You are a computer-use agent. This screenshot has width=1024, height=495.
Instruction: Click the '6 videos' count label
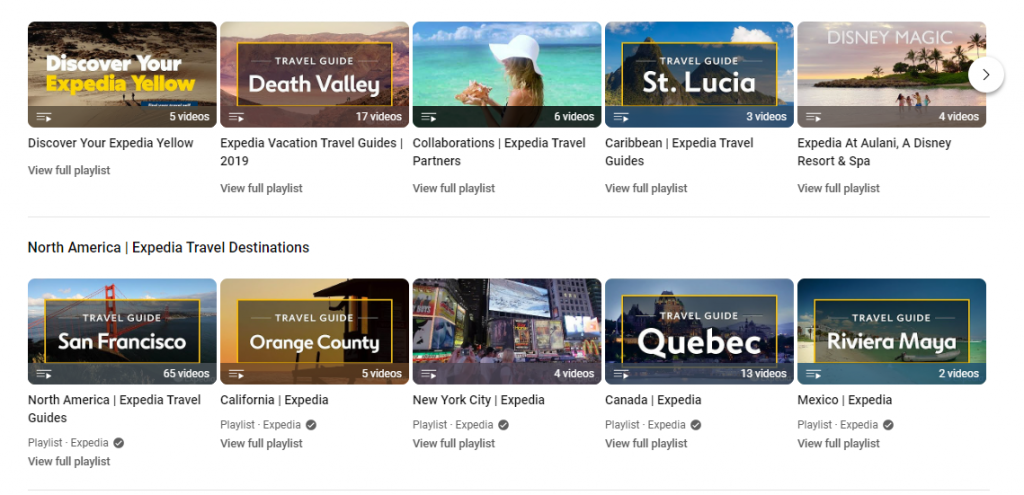click(x=574, y=117)
